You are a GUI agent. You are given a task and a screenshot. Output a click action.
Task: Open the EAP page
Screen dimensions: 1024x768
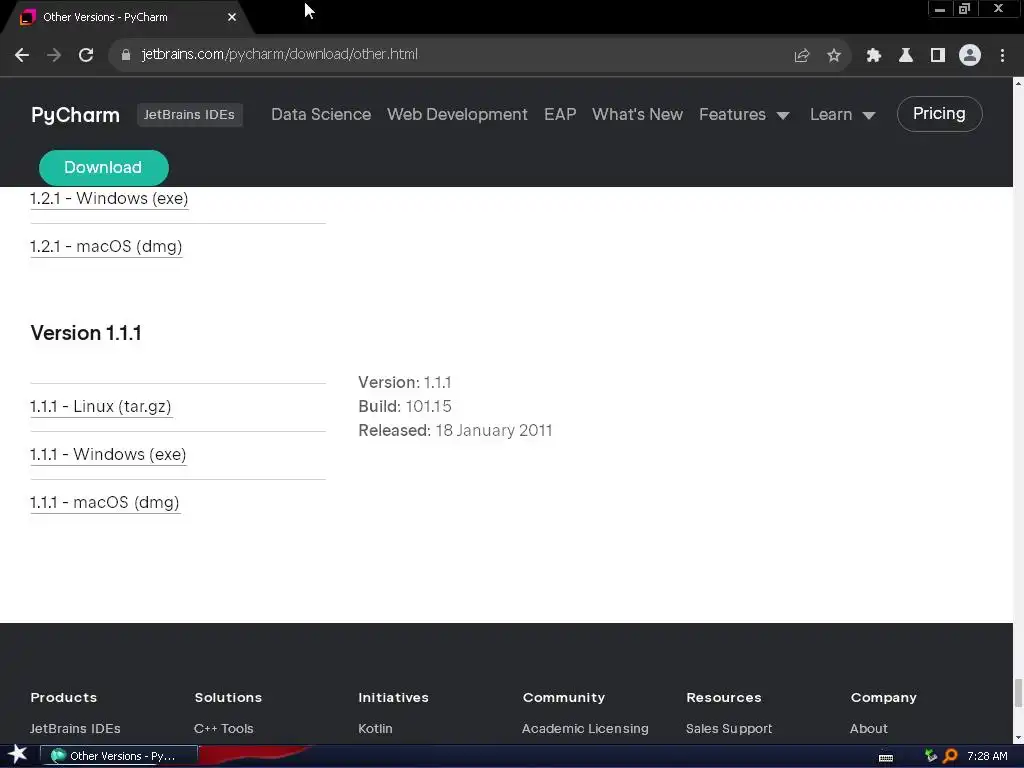coord(560,114)
